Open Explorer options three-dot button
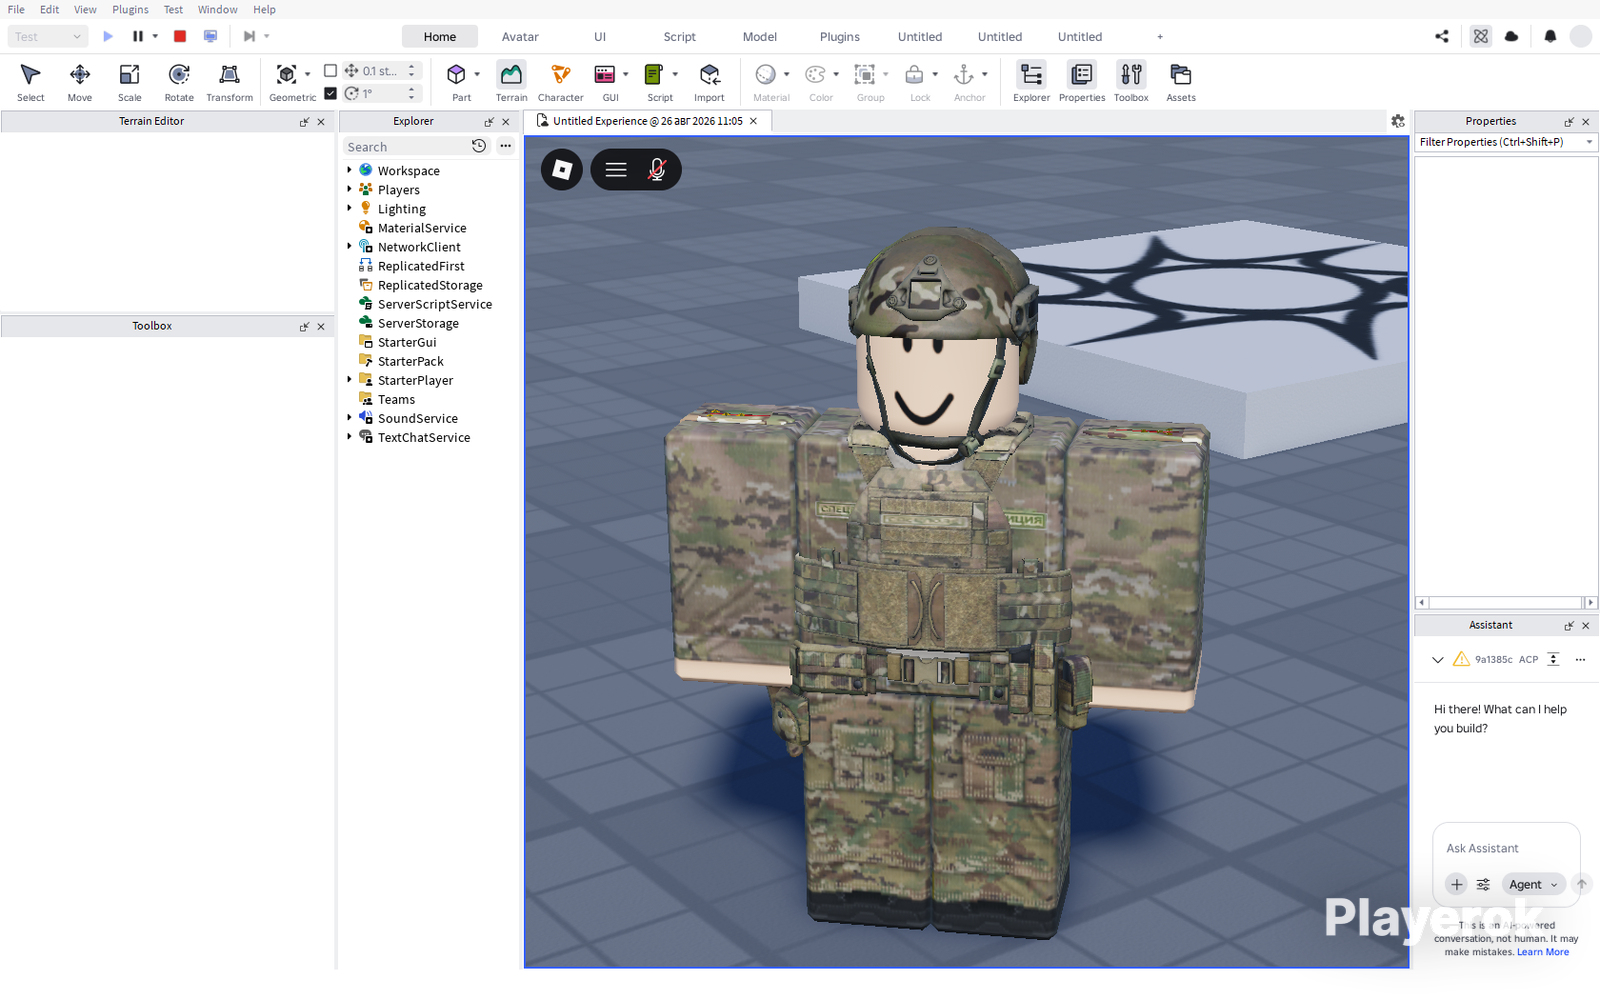Screen dimensions: 1600x1000 pyautogui.click(x=506, y=146)
